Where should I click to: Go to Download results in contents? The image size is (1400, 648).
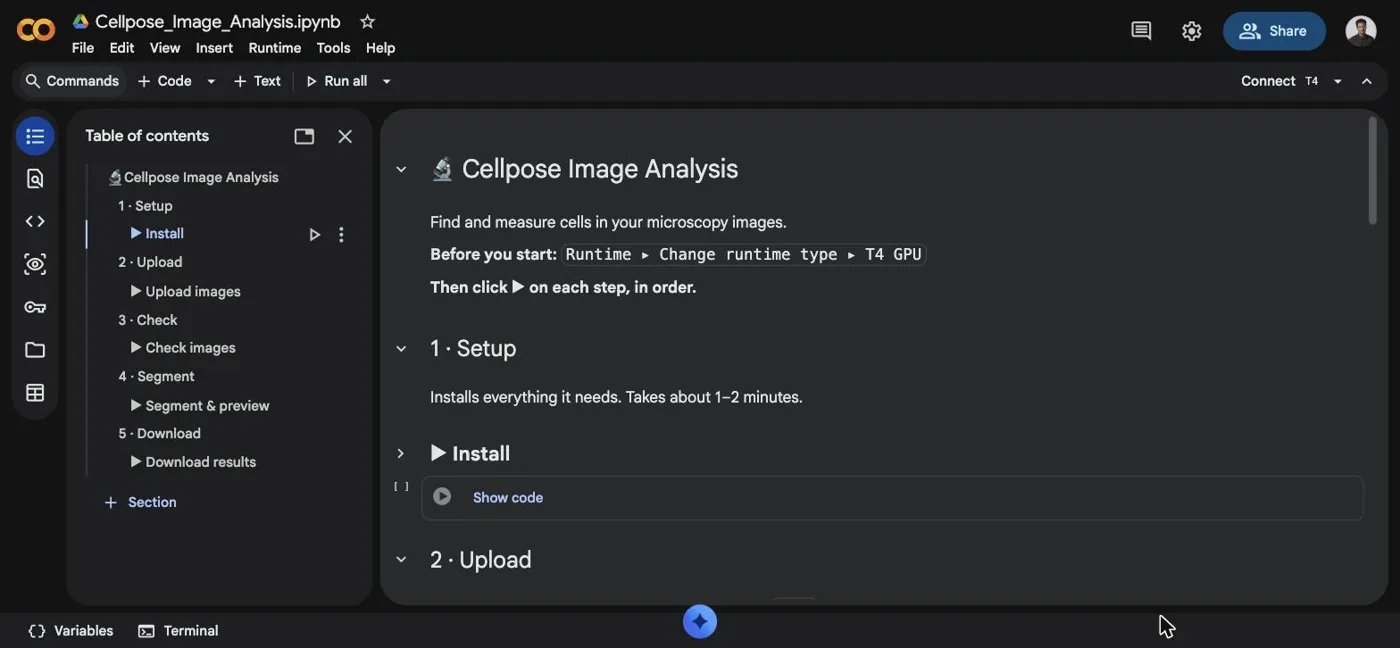[x=193, y=462]
